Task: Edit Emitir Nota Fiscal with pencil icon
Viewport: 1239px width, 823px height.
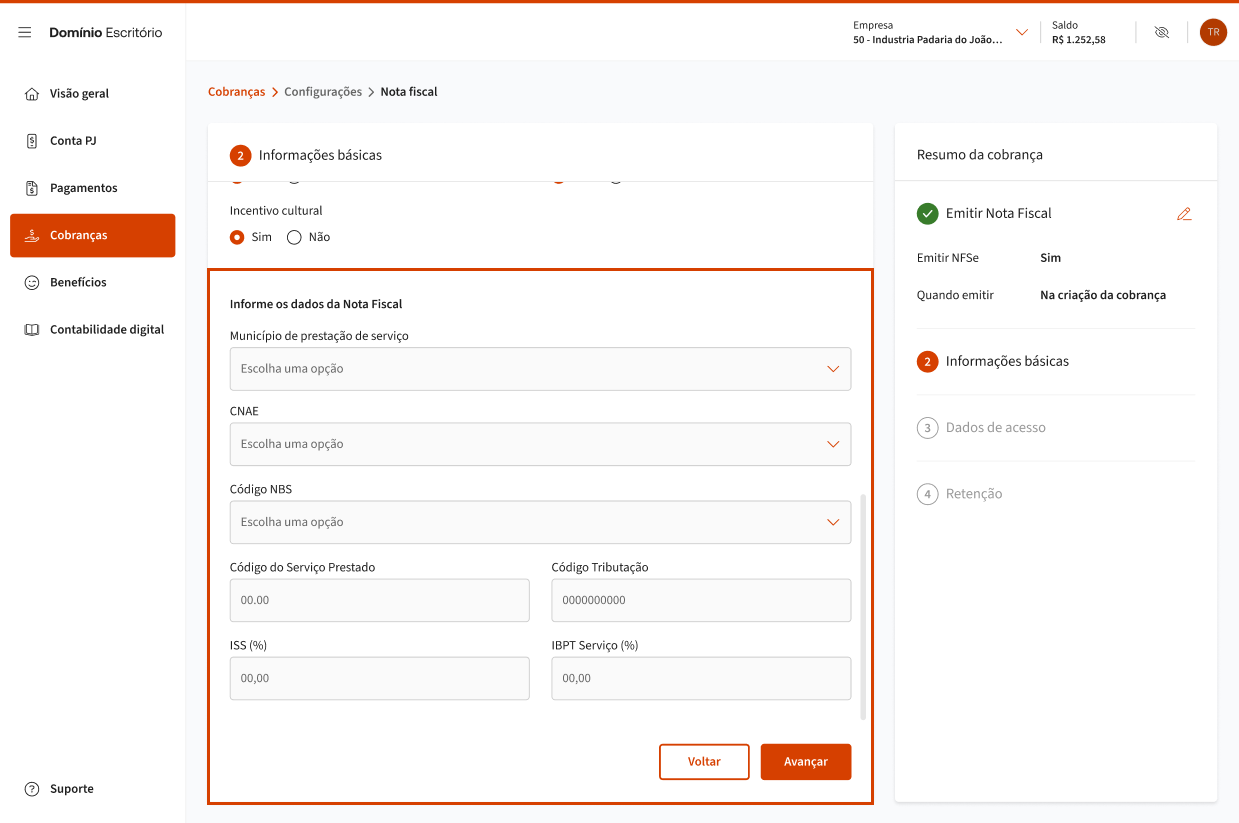Action: 1184,214
